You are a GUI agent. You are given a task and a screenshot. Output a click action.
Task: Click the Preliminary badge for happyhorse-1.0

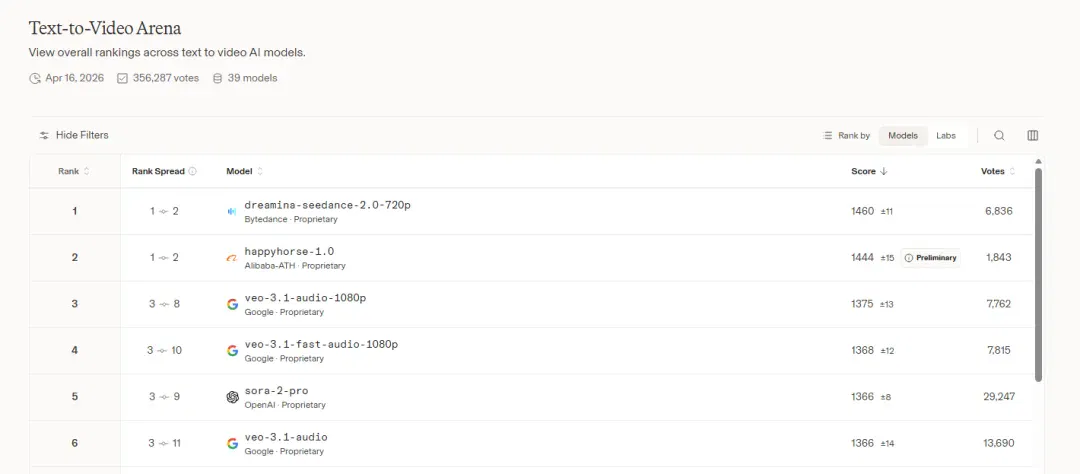click(930, 258)
